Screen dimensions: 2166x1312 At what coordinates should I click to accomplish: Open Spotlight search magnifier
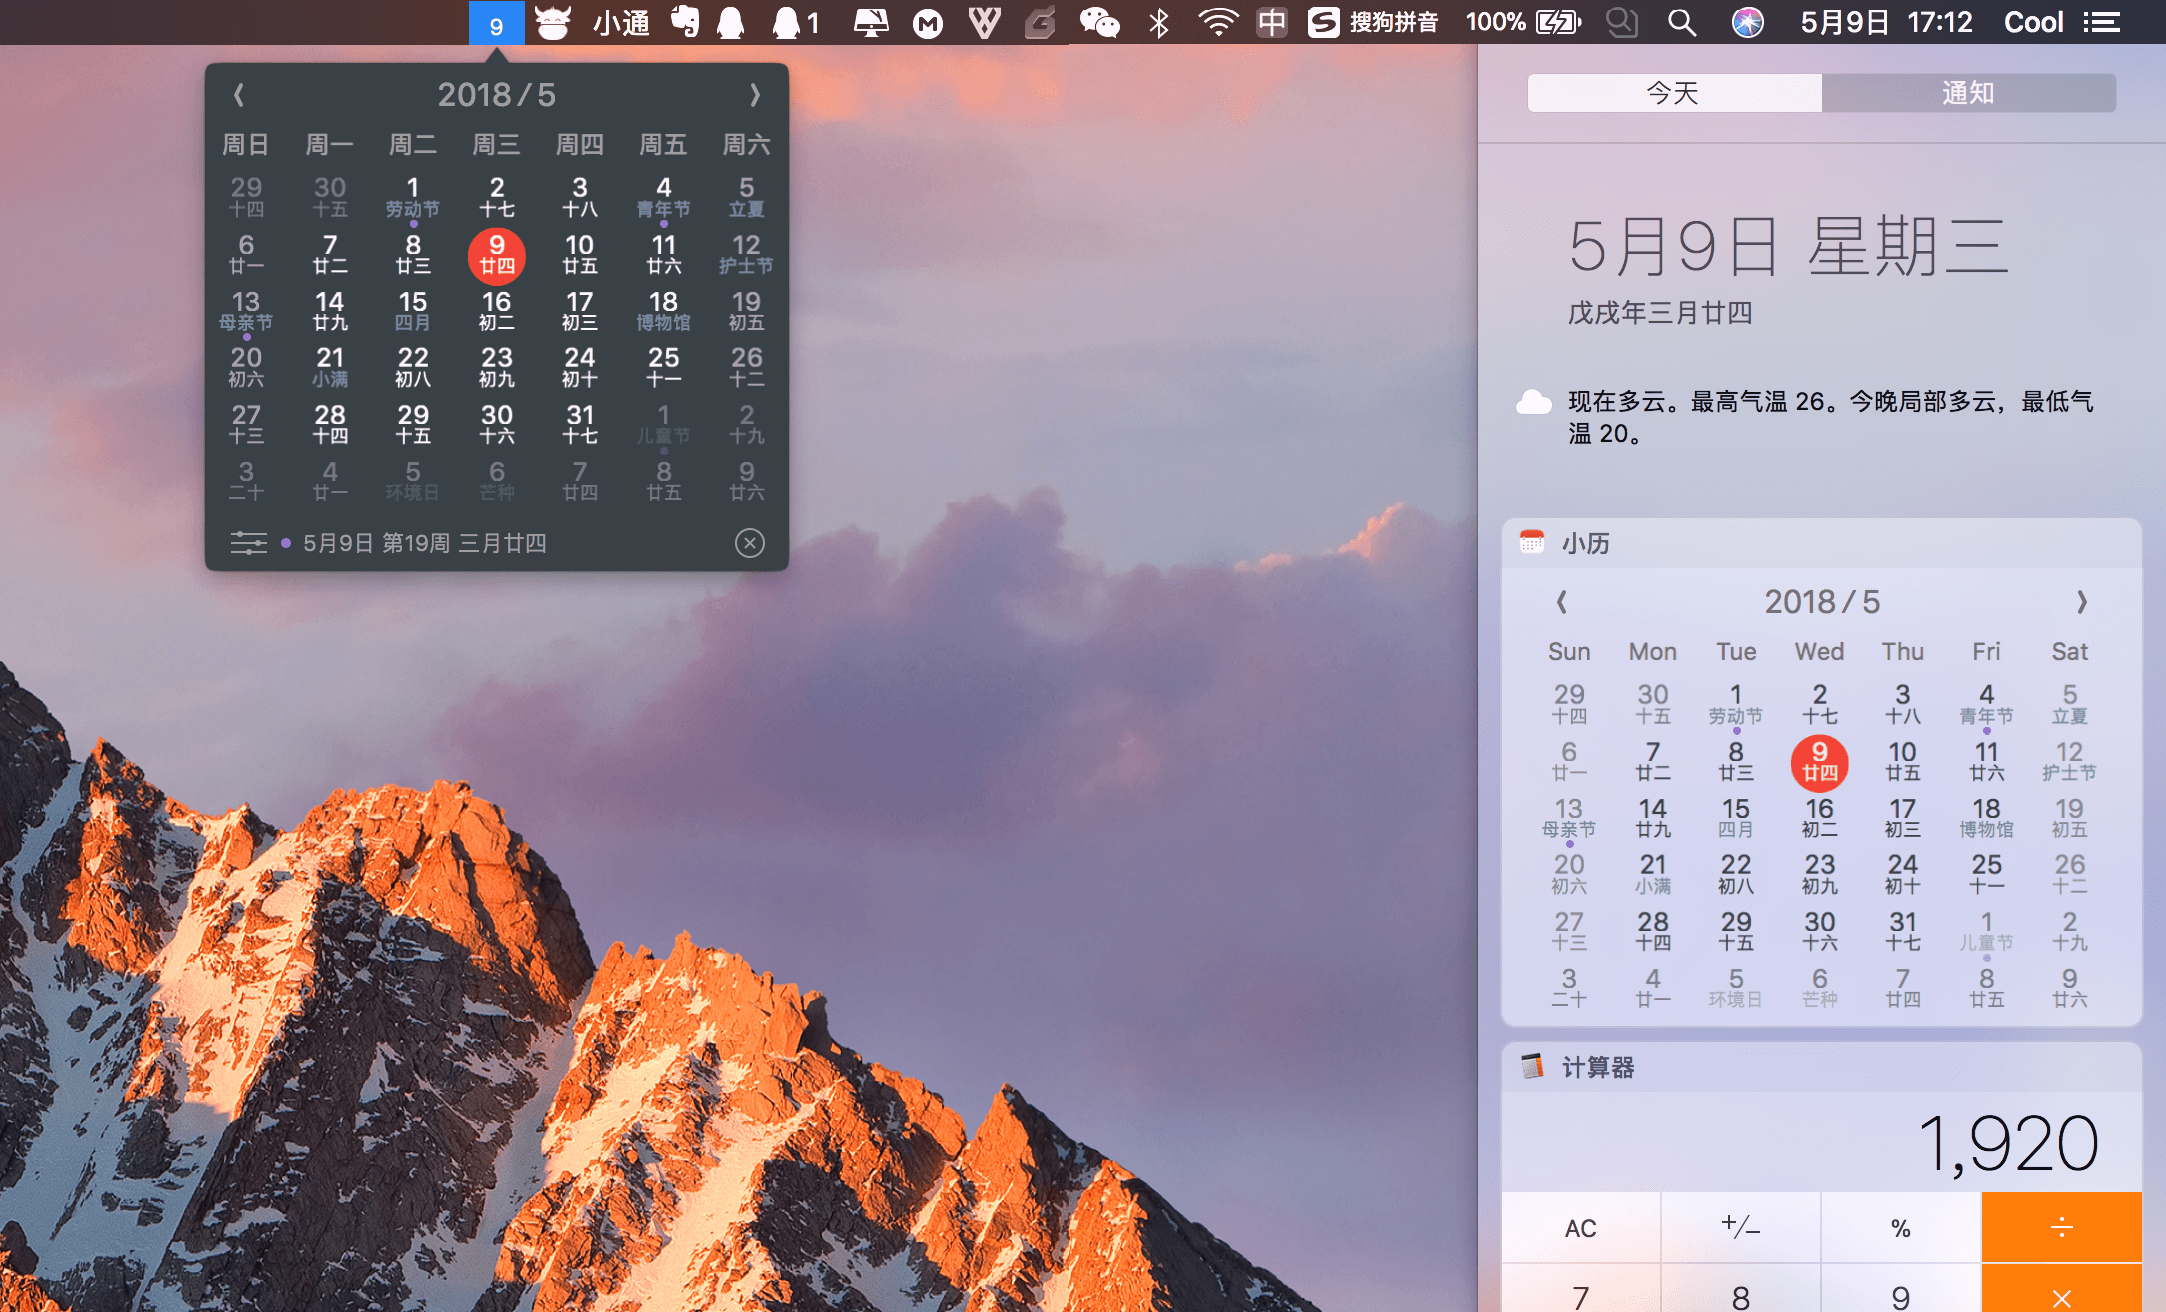click(x=1682, y=23)
